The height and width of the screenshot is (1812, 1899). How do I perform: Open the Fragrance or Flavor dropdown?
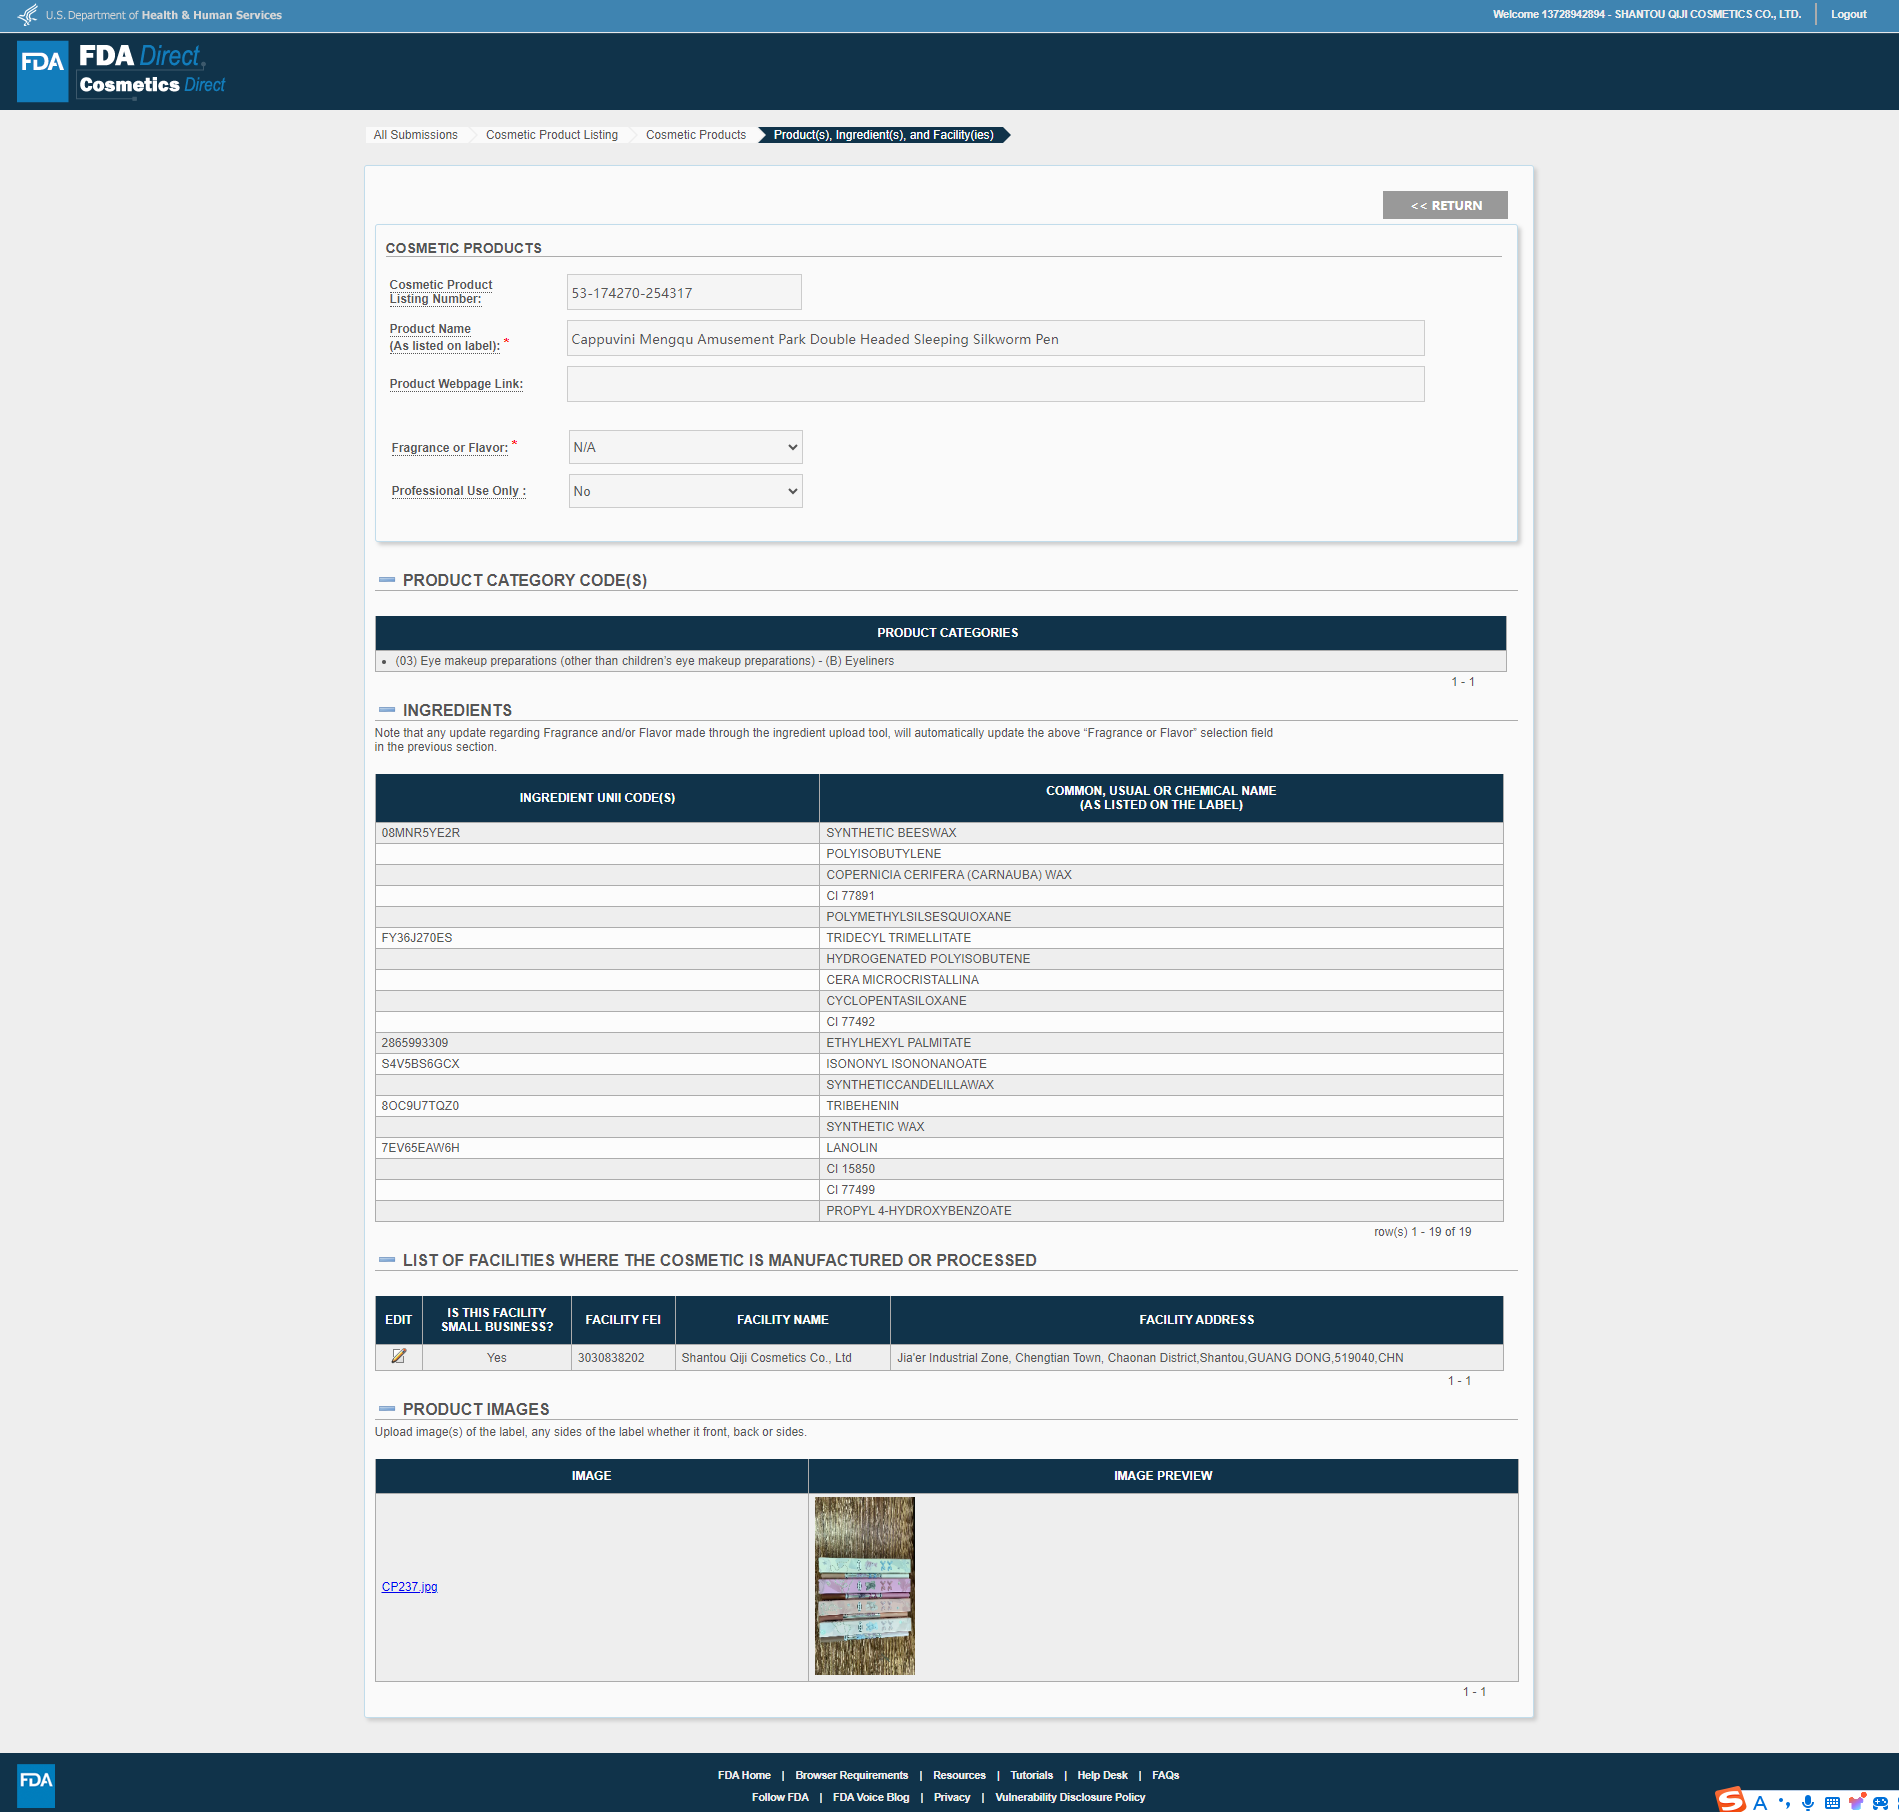685,447
